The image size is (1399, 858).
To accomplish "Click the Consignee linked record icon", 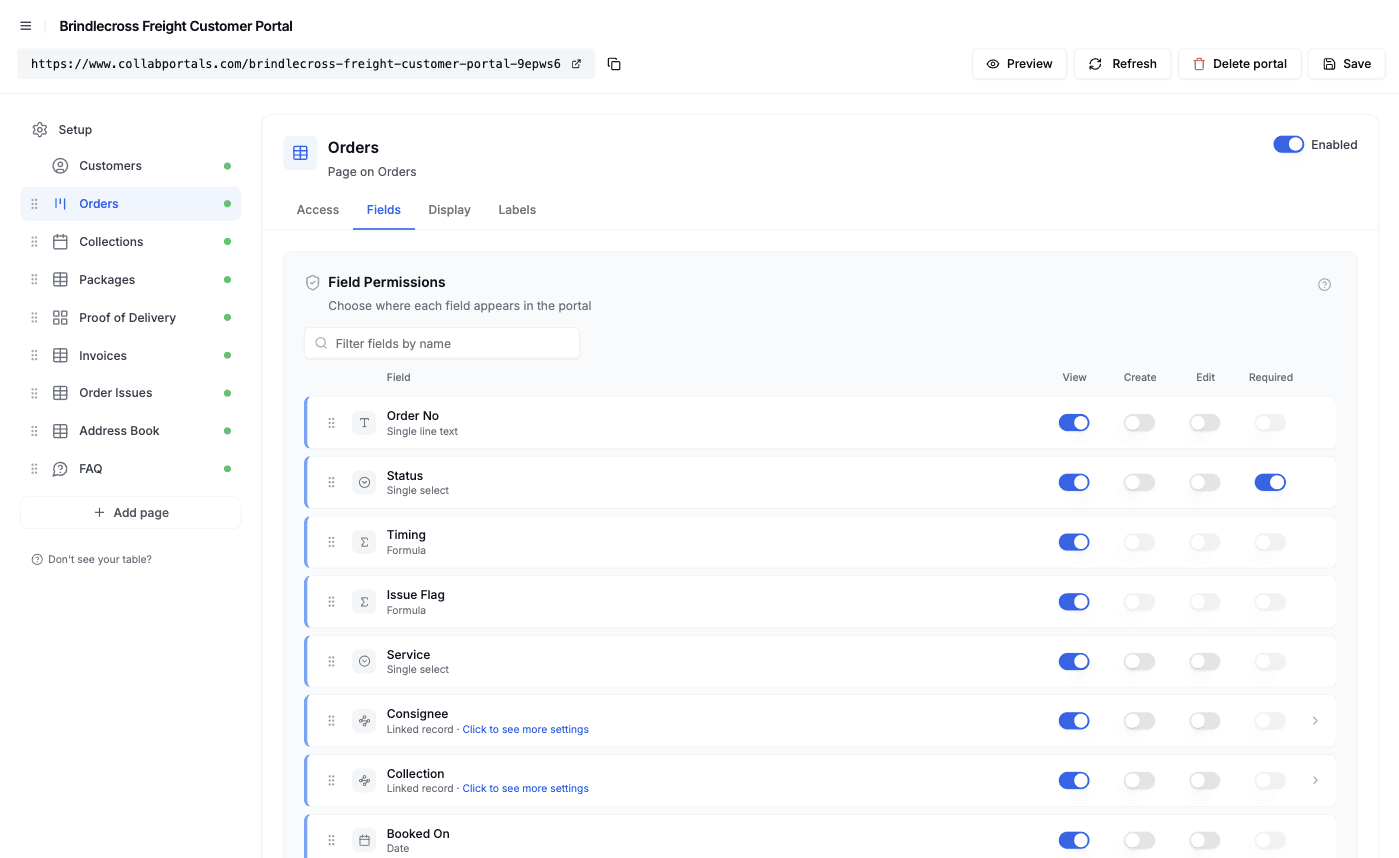I will pyautogui.click(x=364, y=721).
